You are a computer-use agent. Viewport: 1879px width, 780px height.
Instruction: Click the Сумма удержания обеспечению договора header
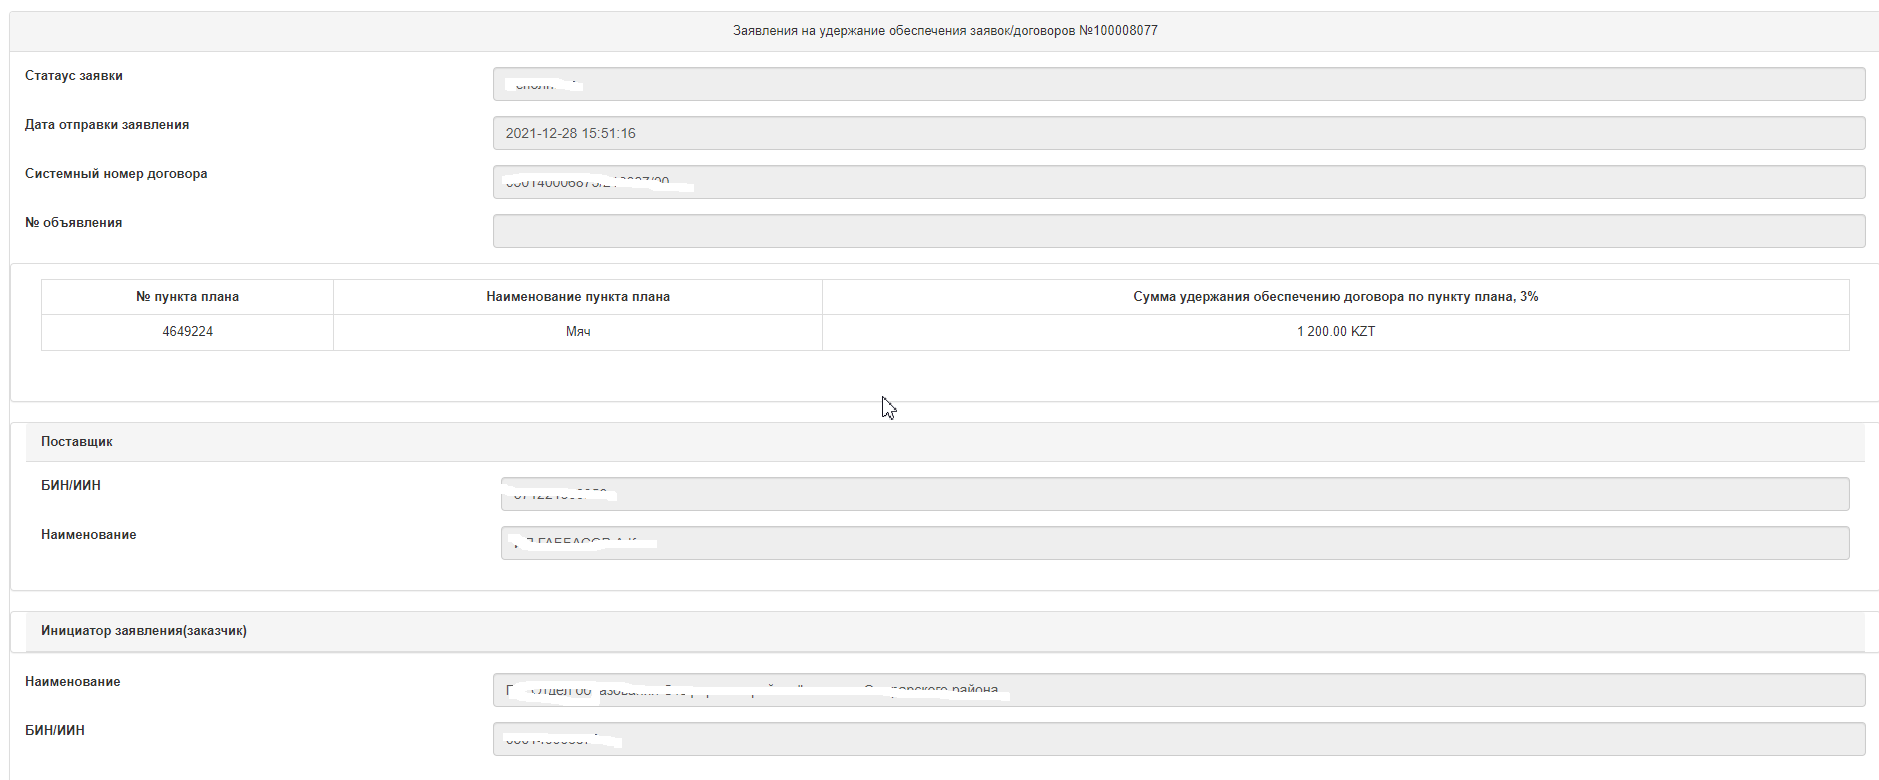(1335, 297)
